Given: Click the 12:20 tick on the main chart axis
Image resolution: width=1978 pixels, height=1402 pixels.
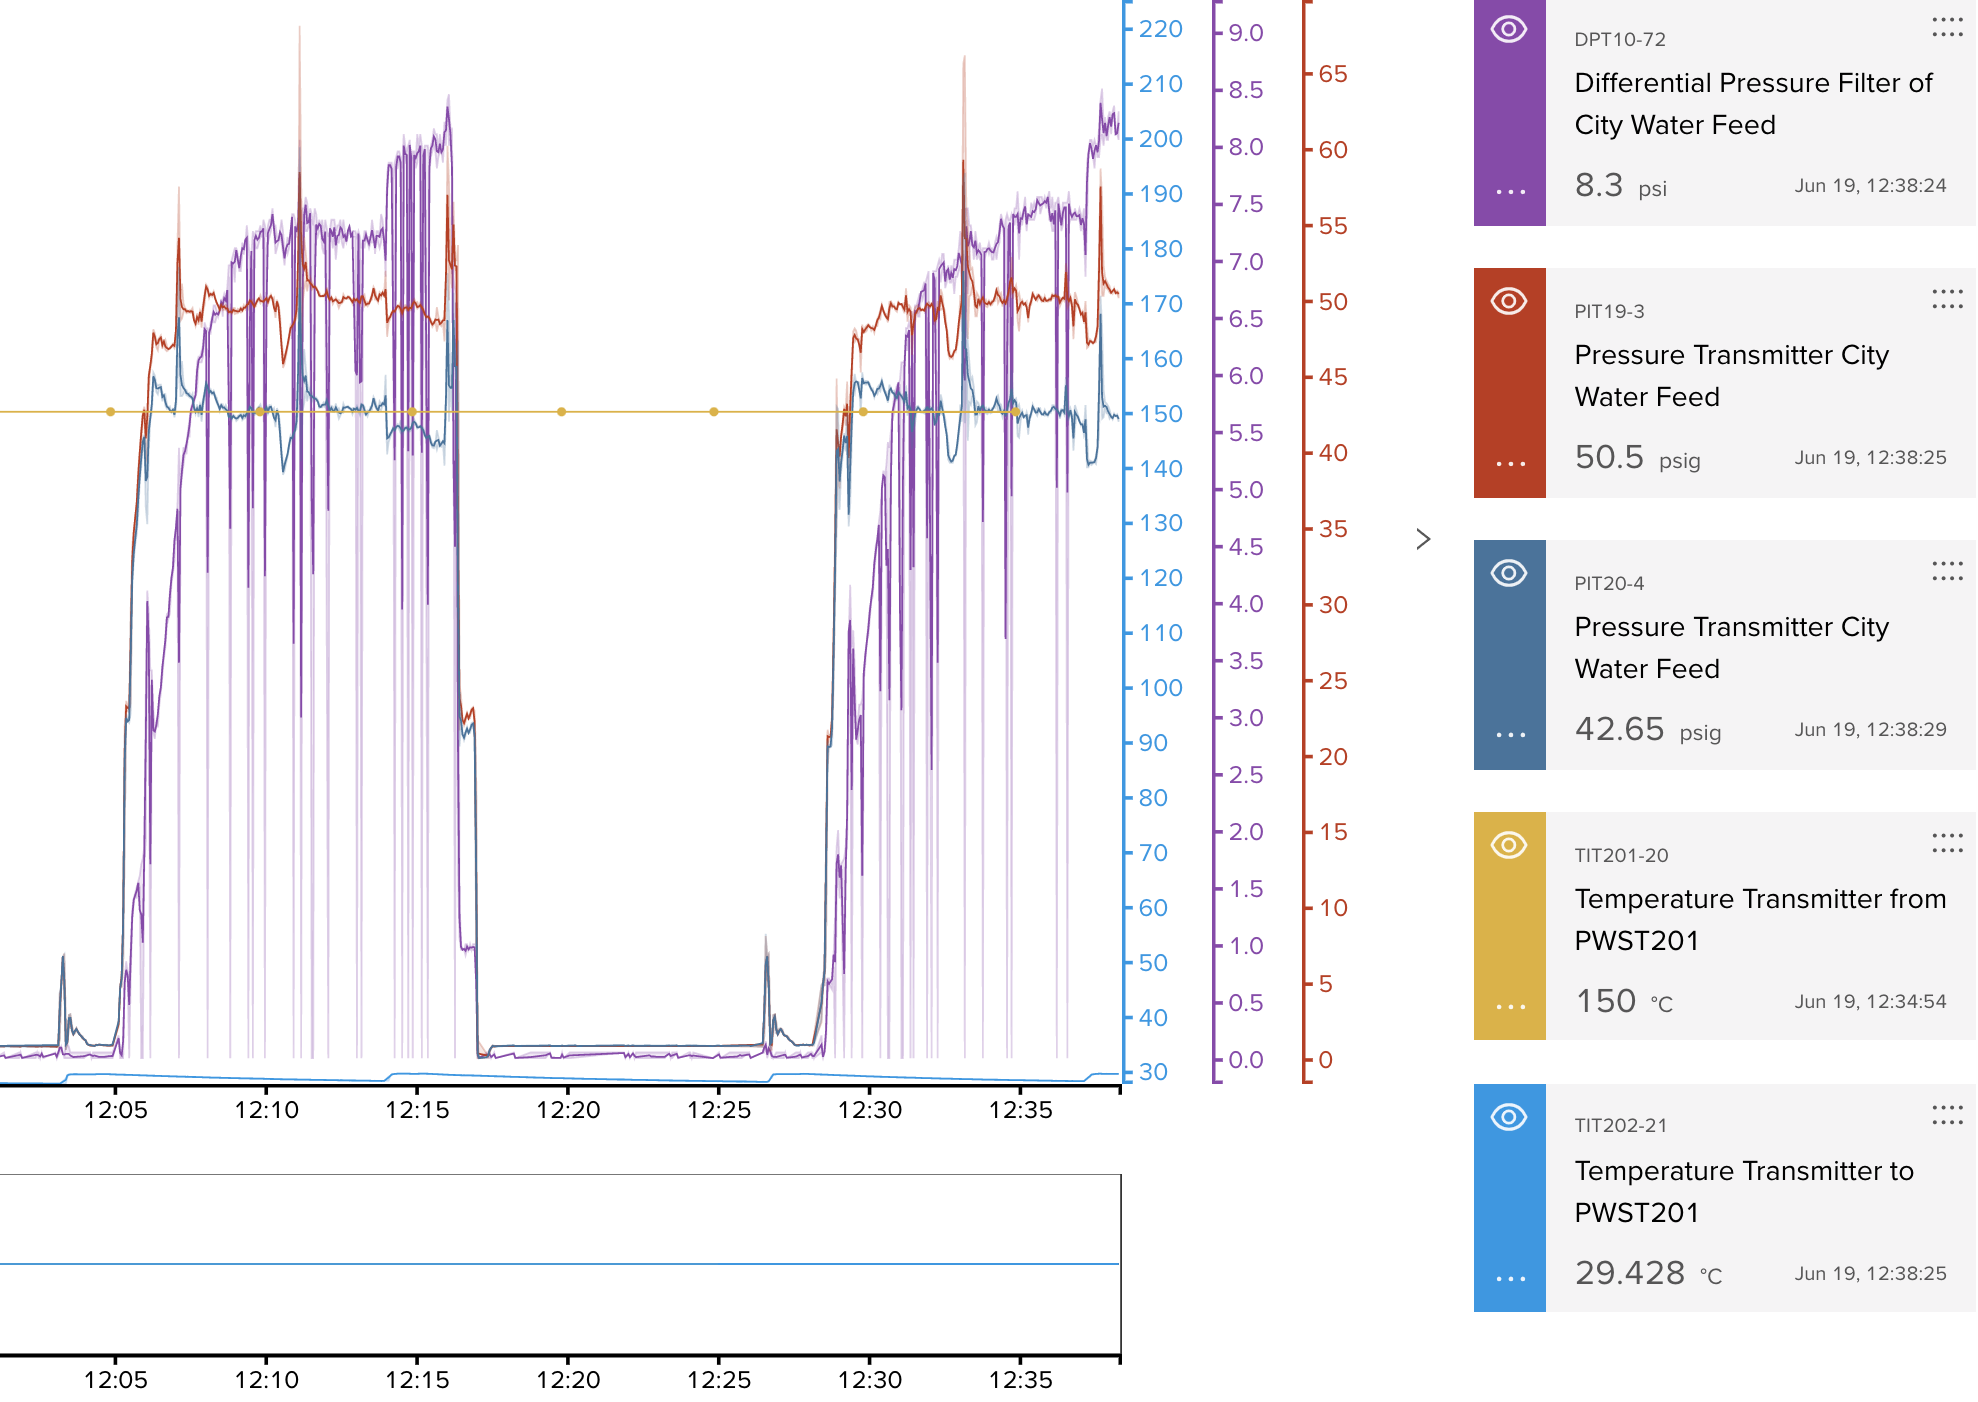Looking at the screenshot, I should pos(568,1110).
